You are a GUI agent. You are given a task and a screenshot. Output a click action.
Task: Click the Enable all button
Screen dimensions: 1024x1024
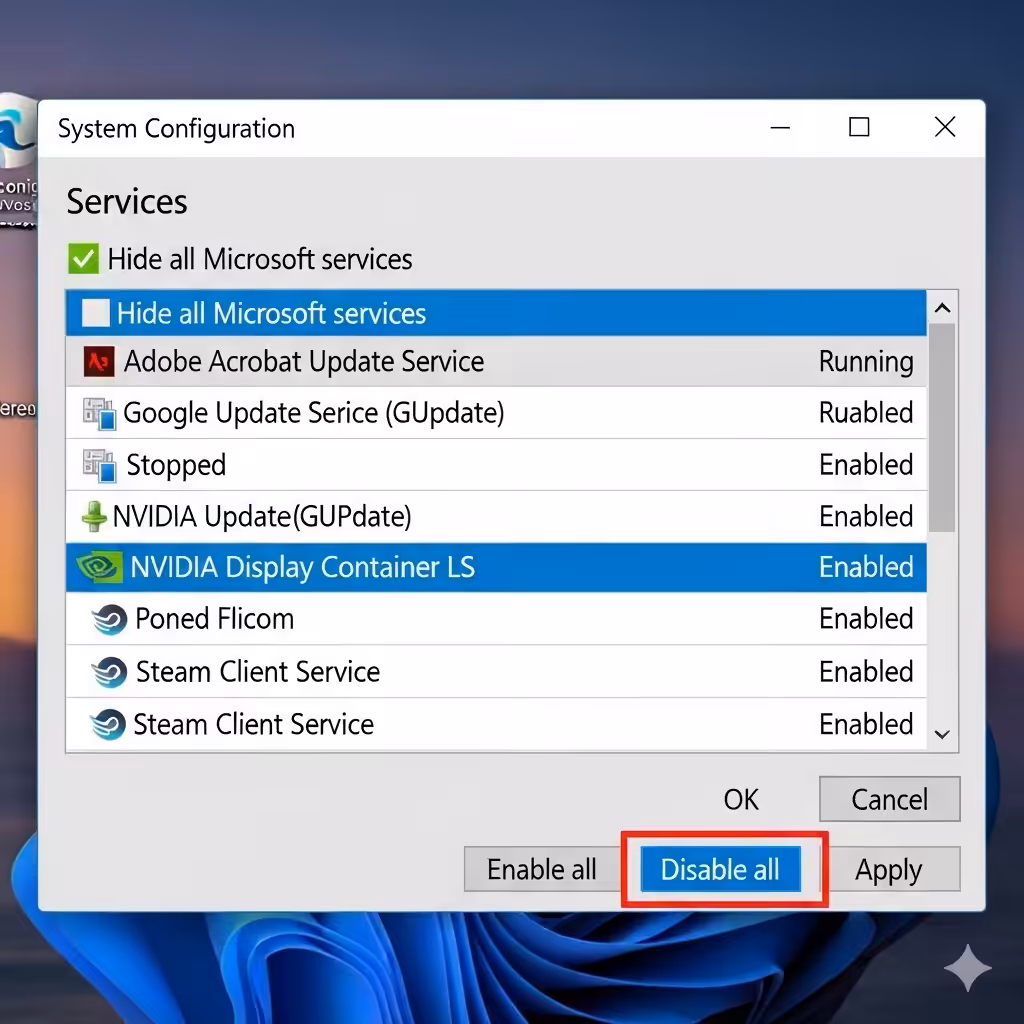pos(542,870)
